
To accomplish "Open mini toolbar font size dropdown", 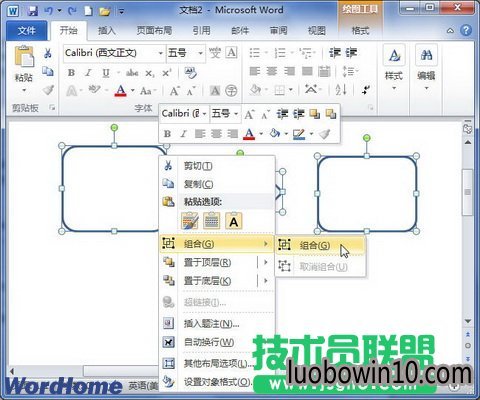I will pos(236,114).
